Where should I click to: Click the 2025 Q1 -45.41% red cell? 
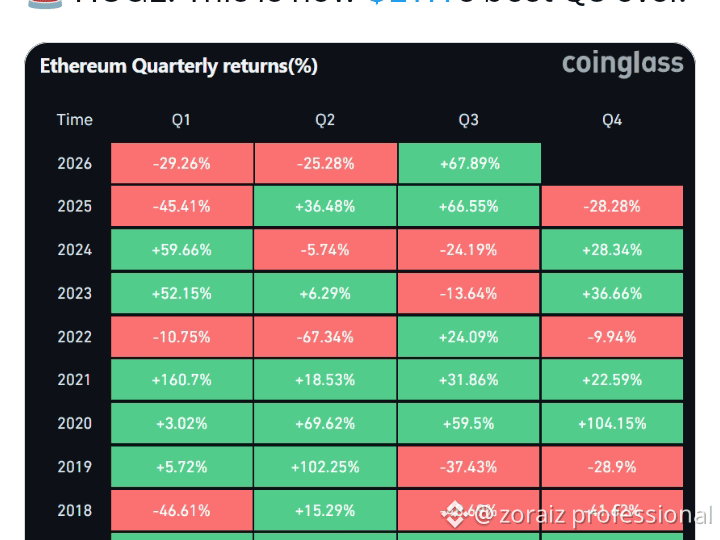pos(182,206)
